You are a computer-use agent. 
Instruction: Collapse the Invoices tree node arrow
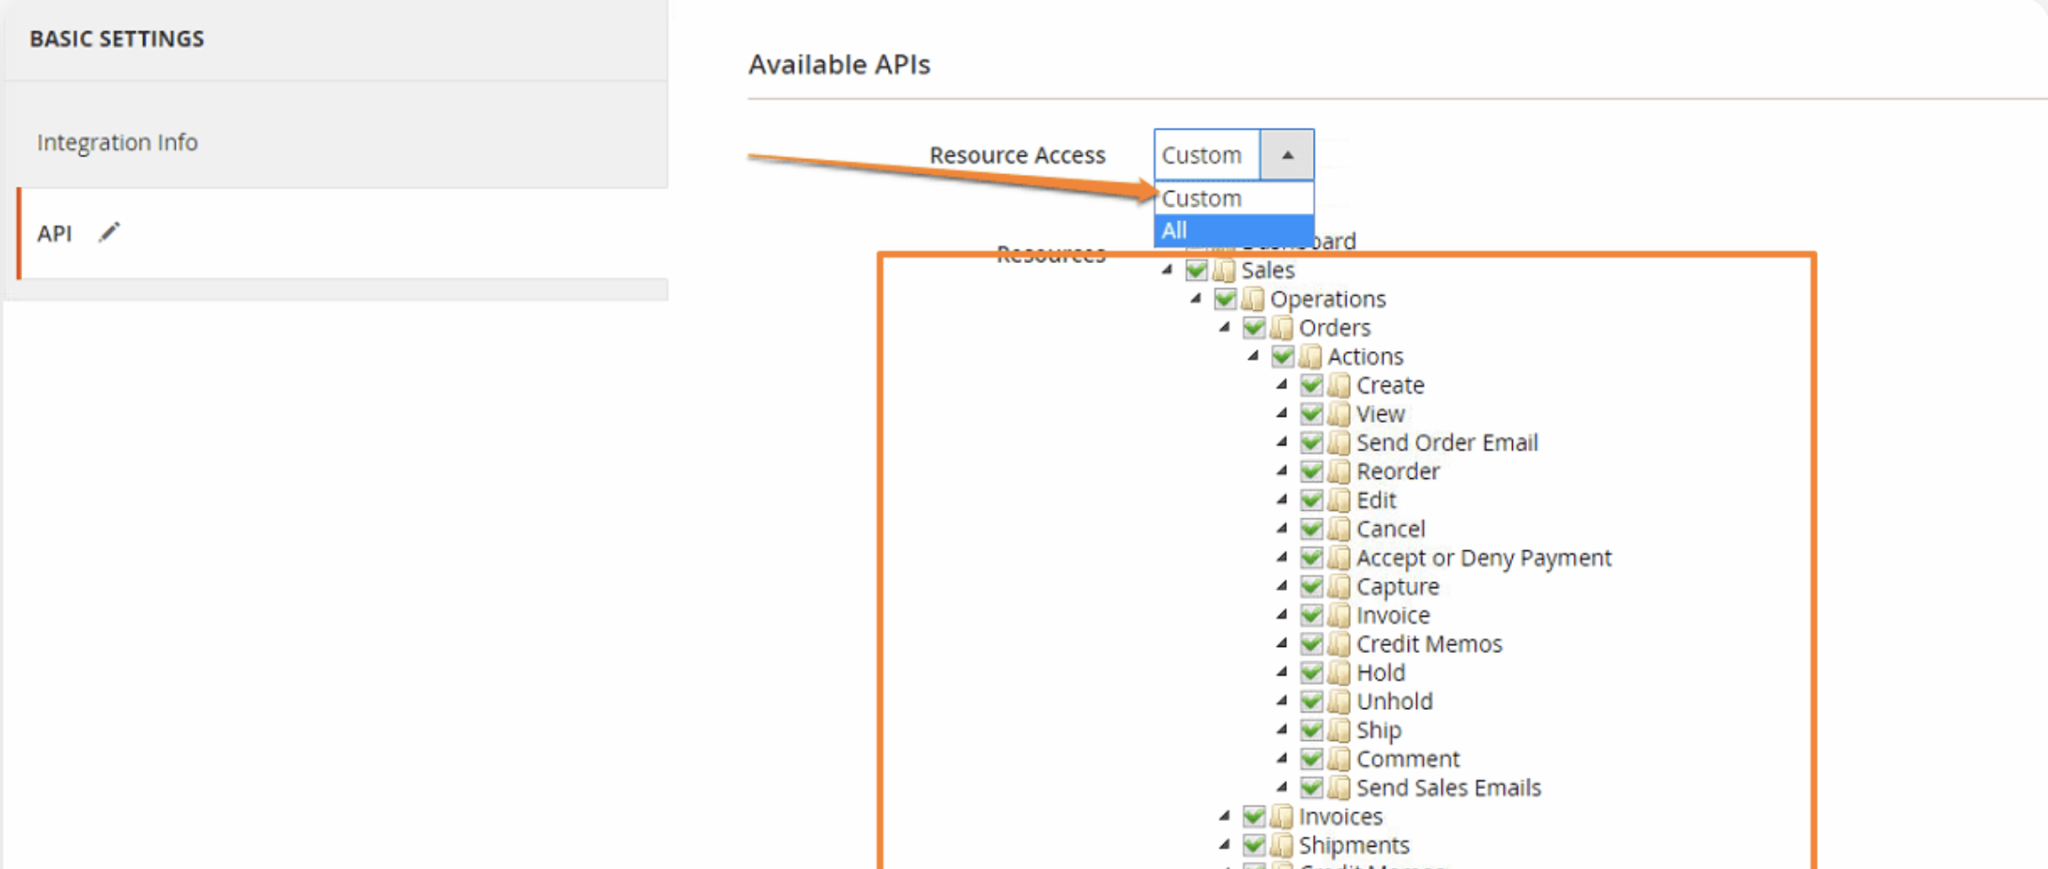1225,817
